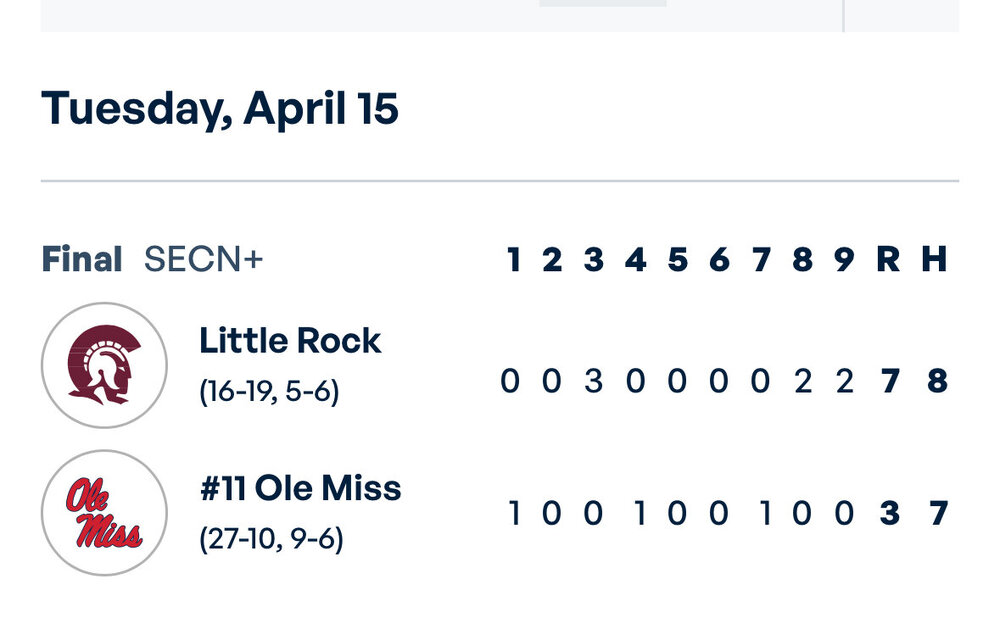Click the Final game status label
The image size is (1000, 618).
click(82, 260)
